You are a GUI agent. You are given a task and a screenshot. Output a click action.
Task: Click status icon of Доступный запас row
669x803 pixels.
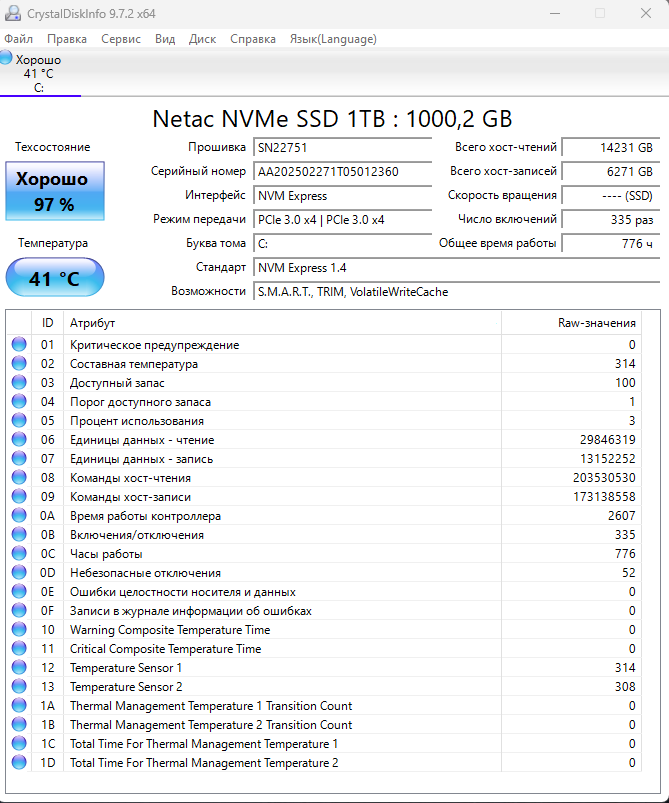19,382
